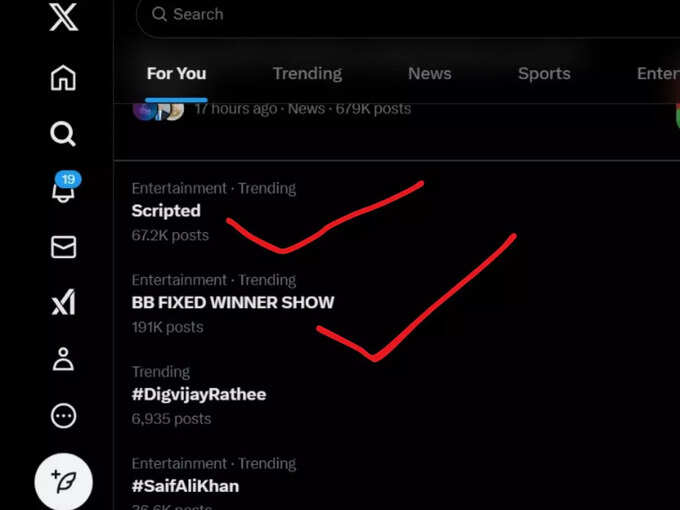Switch to the Sports tab

point(544,74)
